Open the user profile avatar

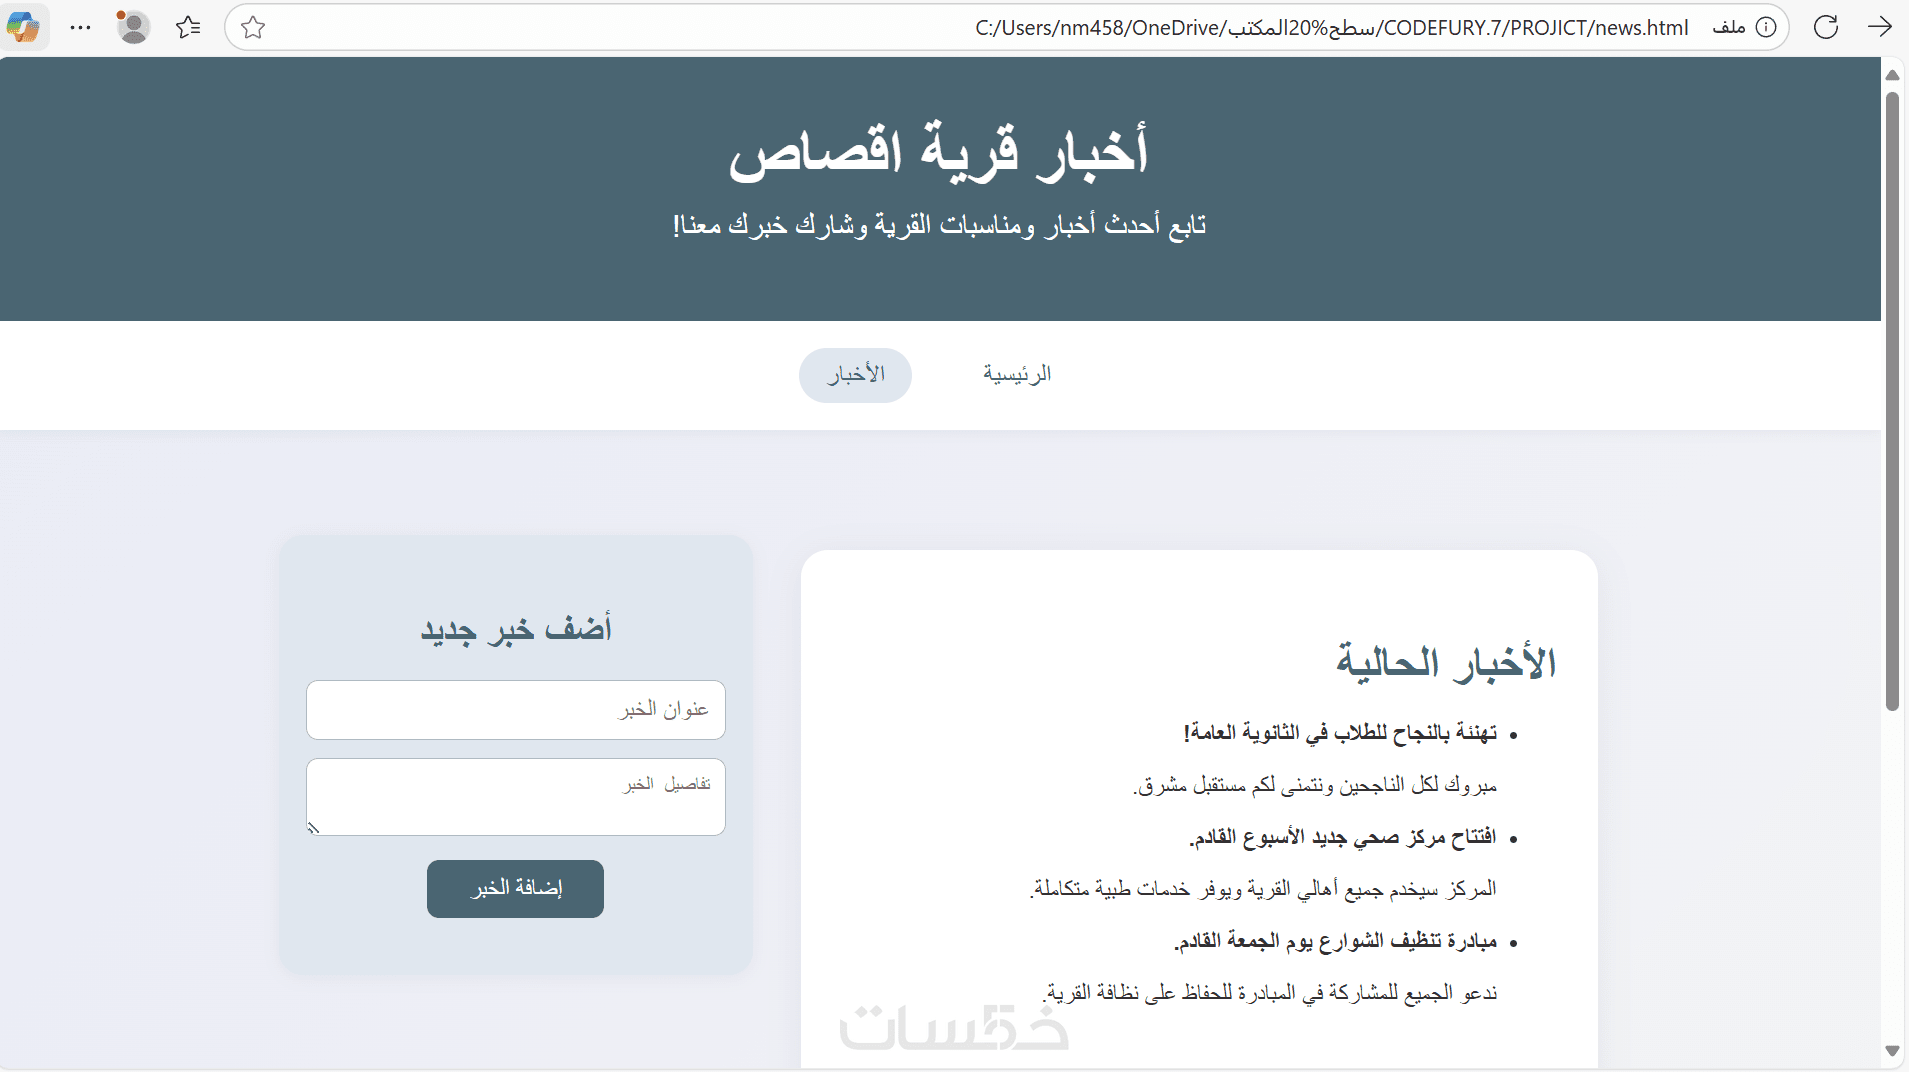(x=133, y=27)
